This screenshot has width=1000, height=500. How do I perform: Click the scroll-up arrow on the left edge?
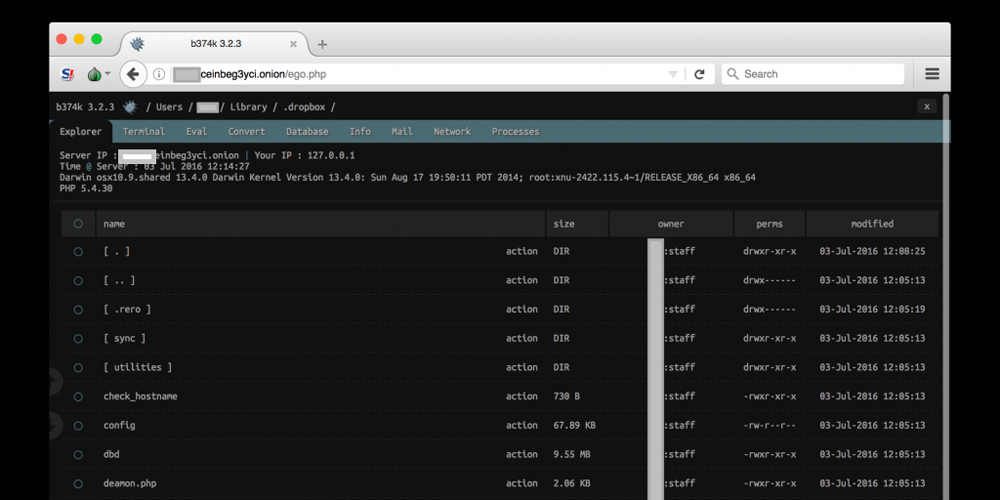tap(53, 381)
